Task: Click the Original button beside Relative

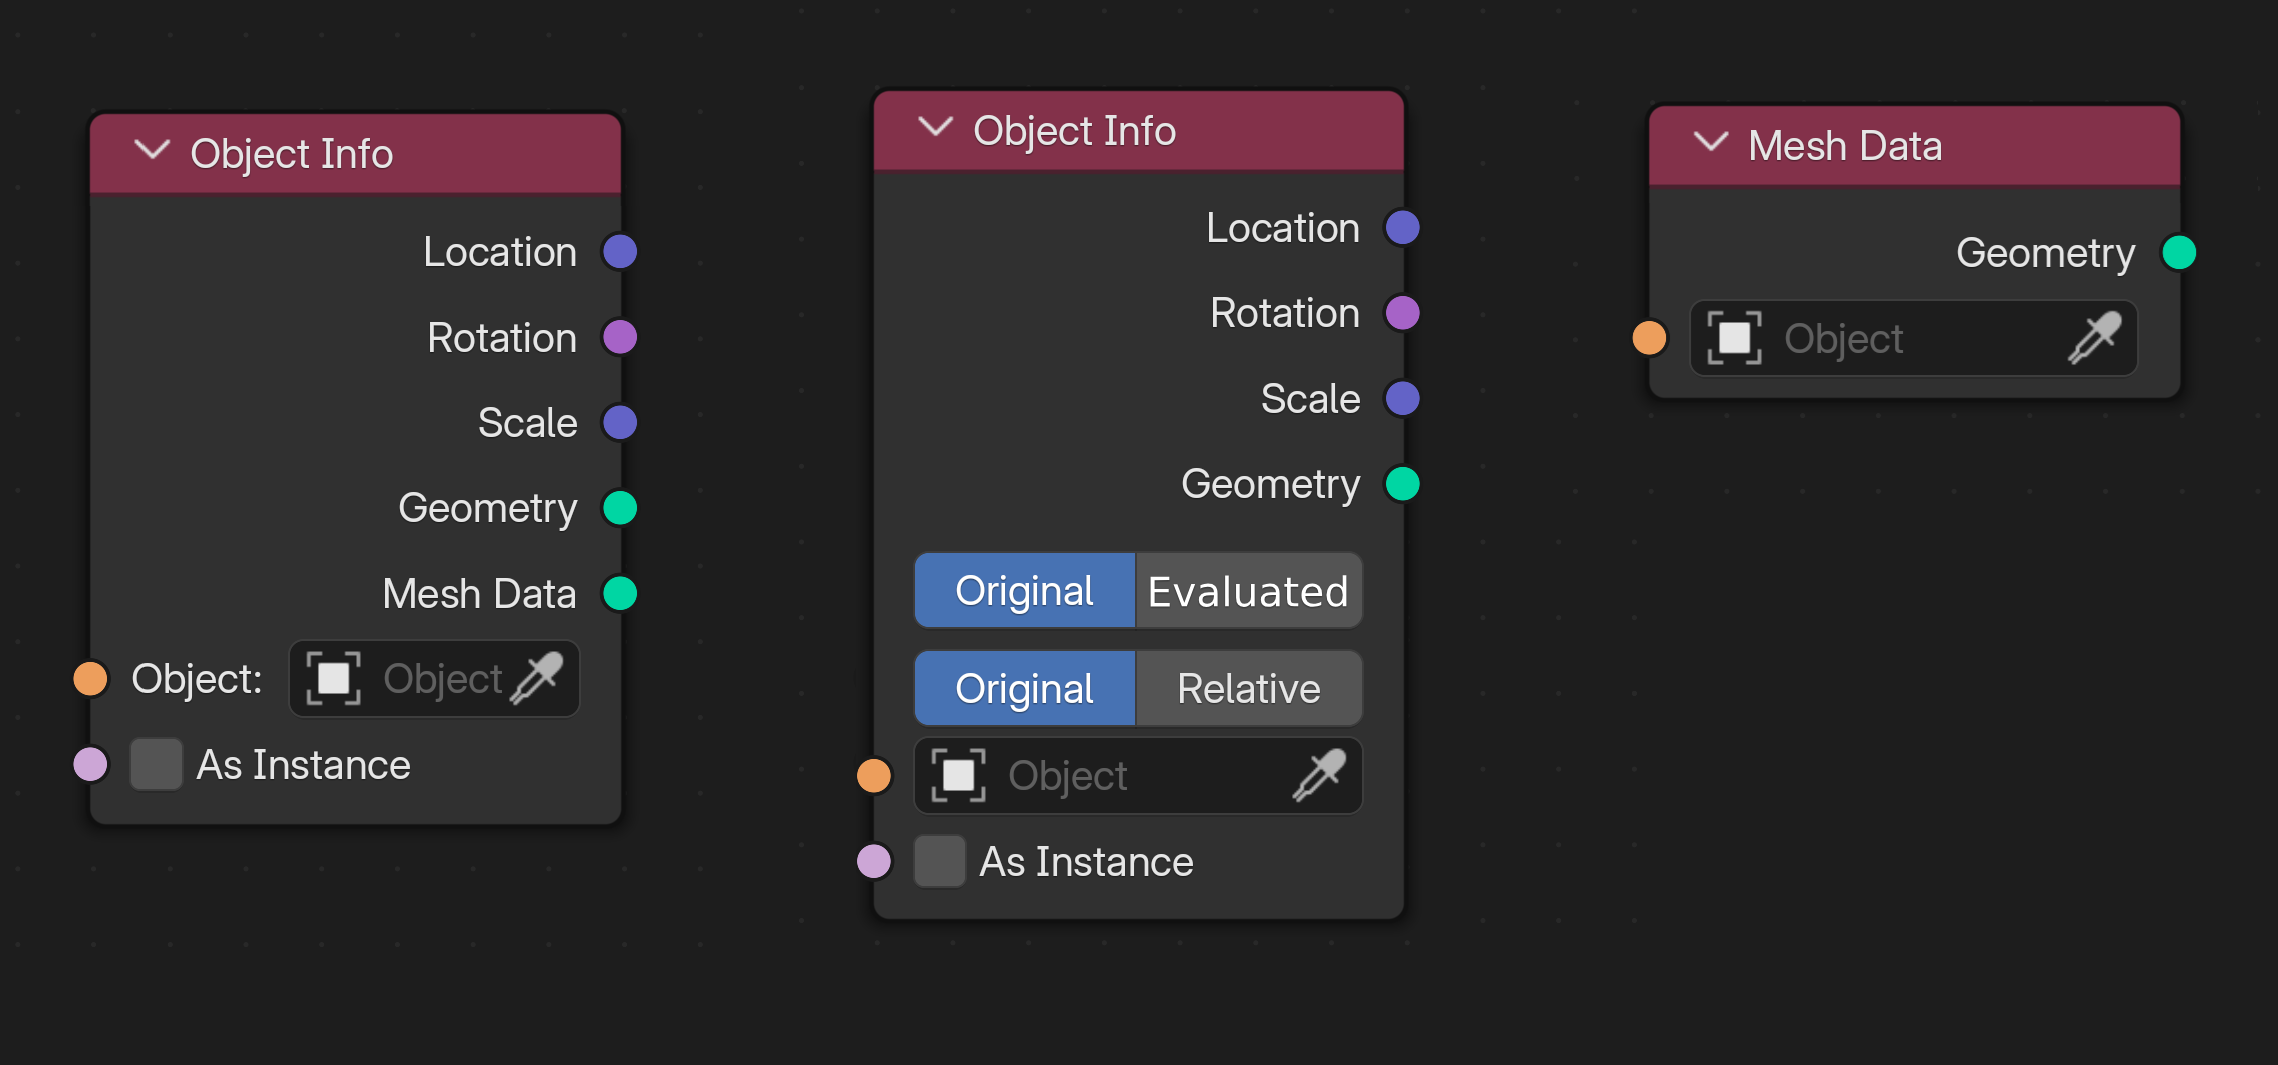Action: (1025, 688)
